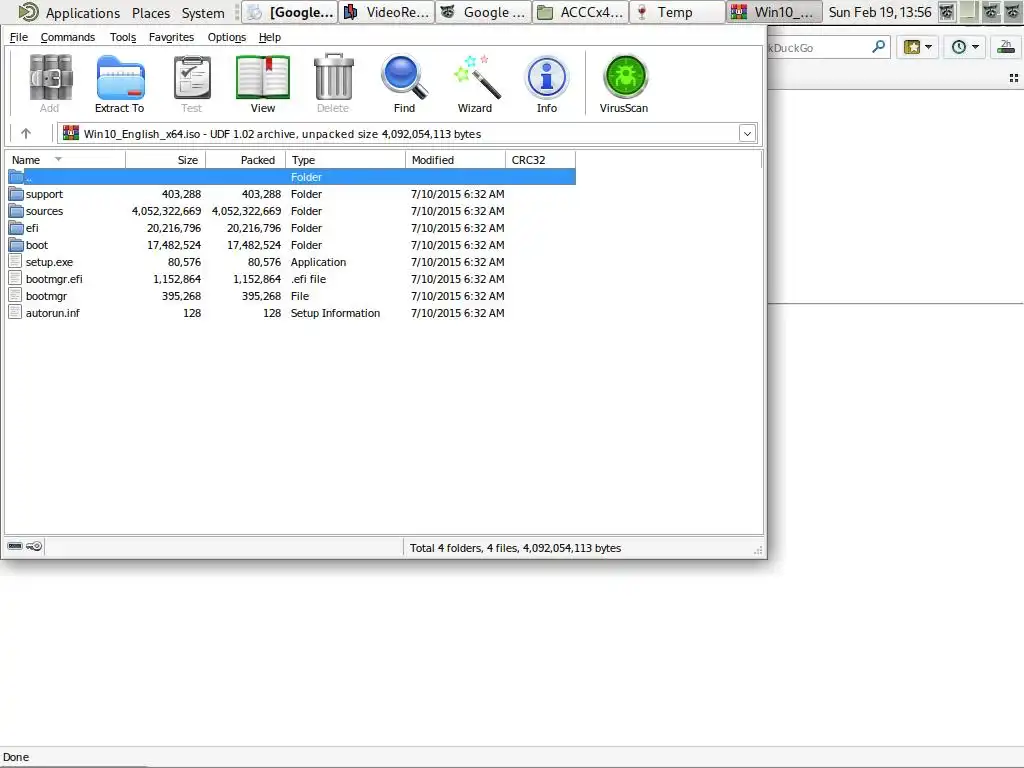Click the setup.exe file icon
1024x768 pixels.
coord(16,262)
